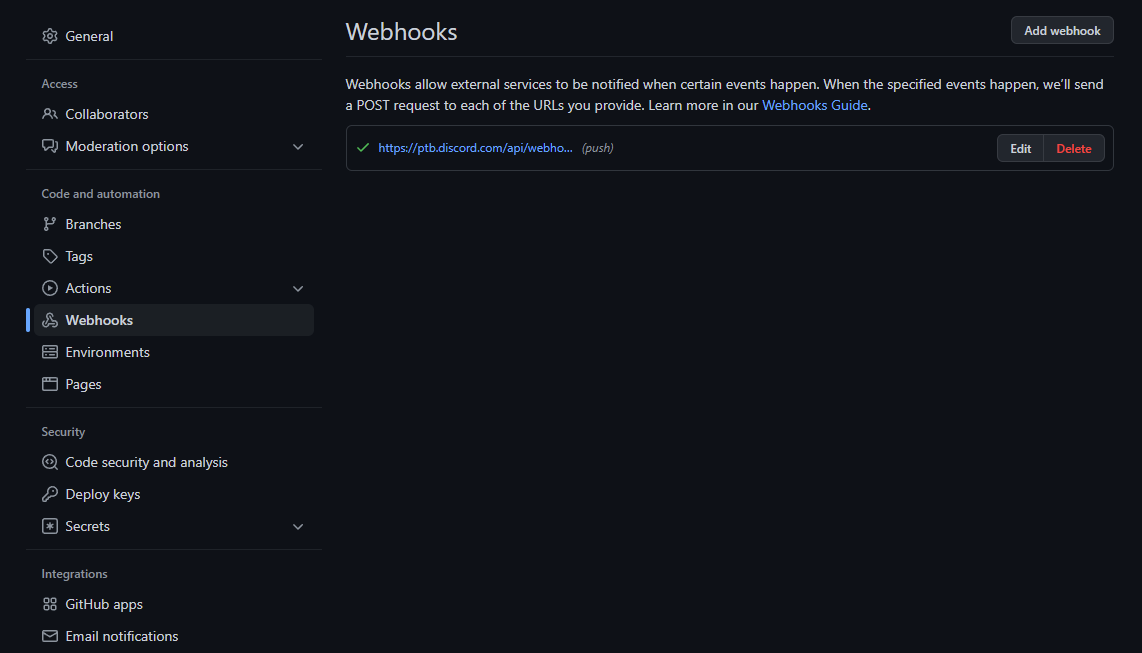This screenshot has width=1142, height=653.
Task: Edit the Discord webhook
Action: pyautogui.click(x=1020, y=148)
